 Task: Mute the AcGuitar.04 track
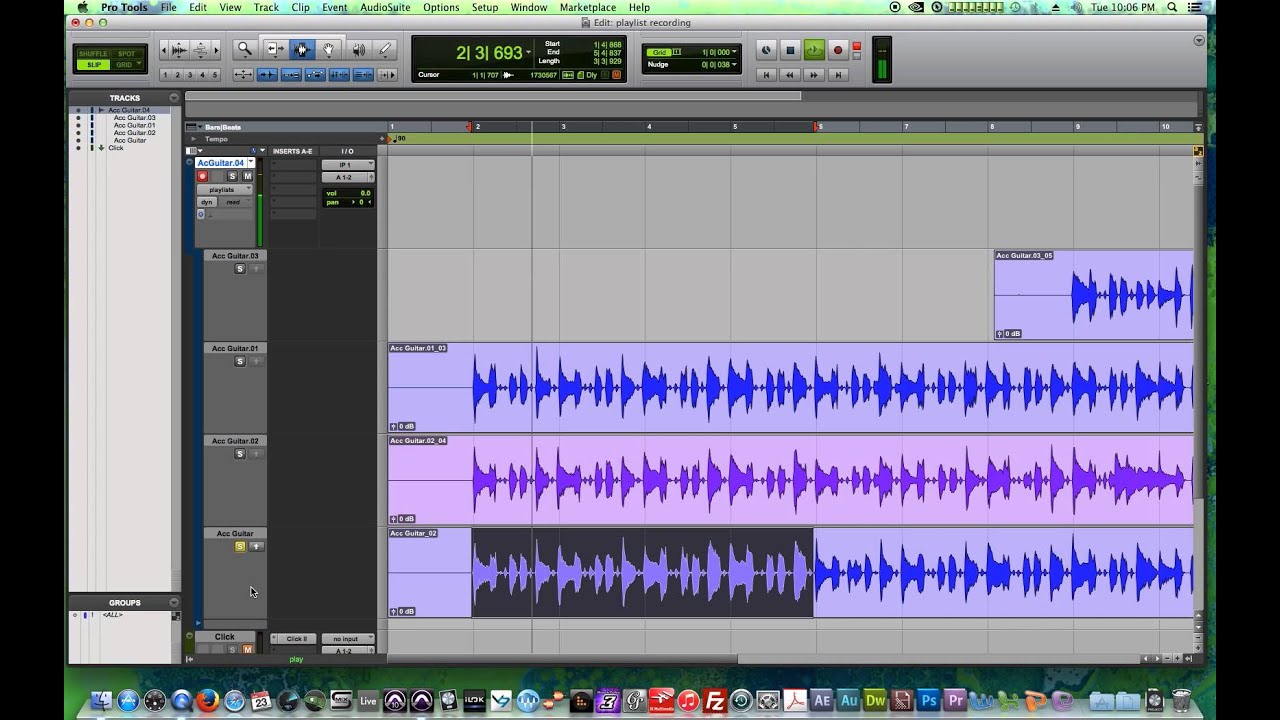247,176
